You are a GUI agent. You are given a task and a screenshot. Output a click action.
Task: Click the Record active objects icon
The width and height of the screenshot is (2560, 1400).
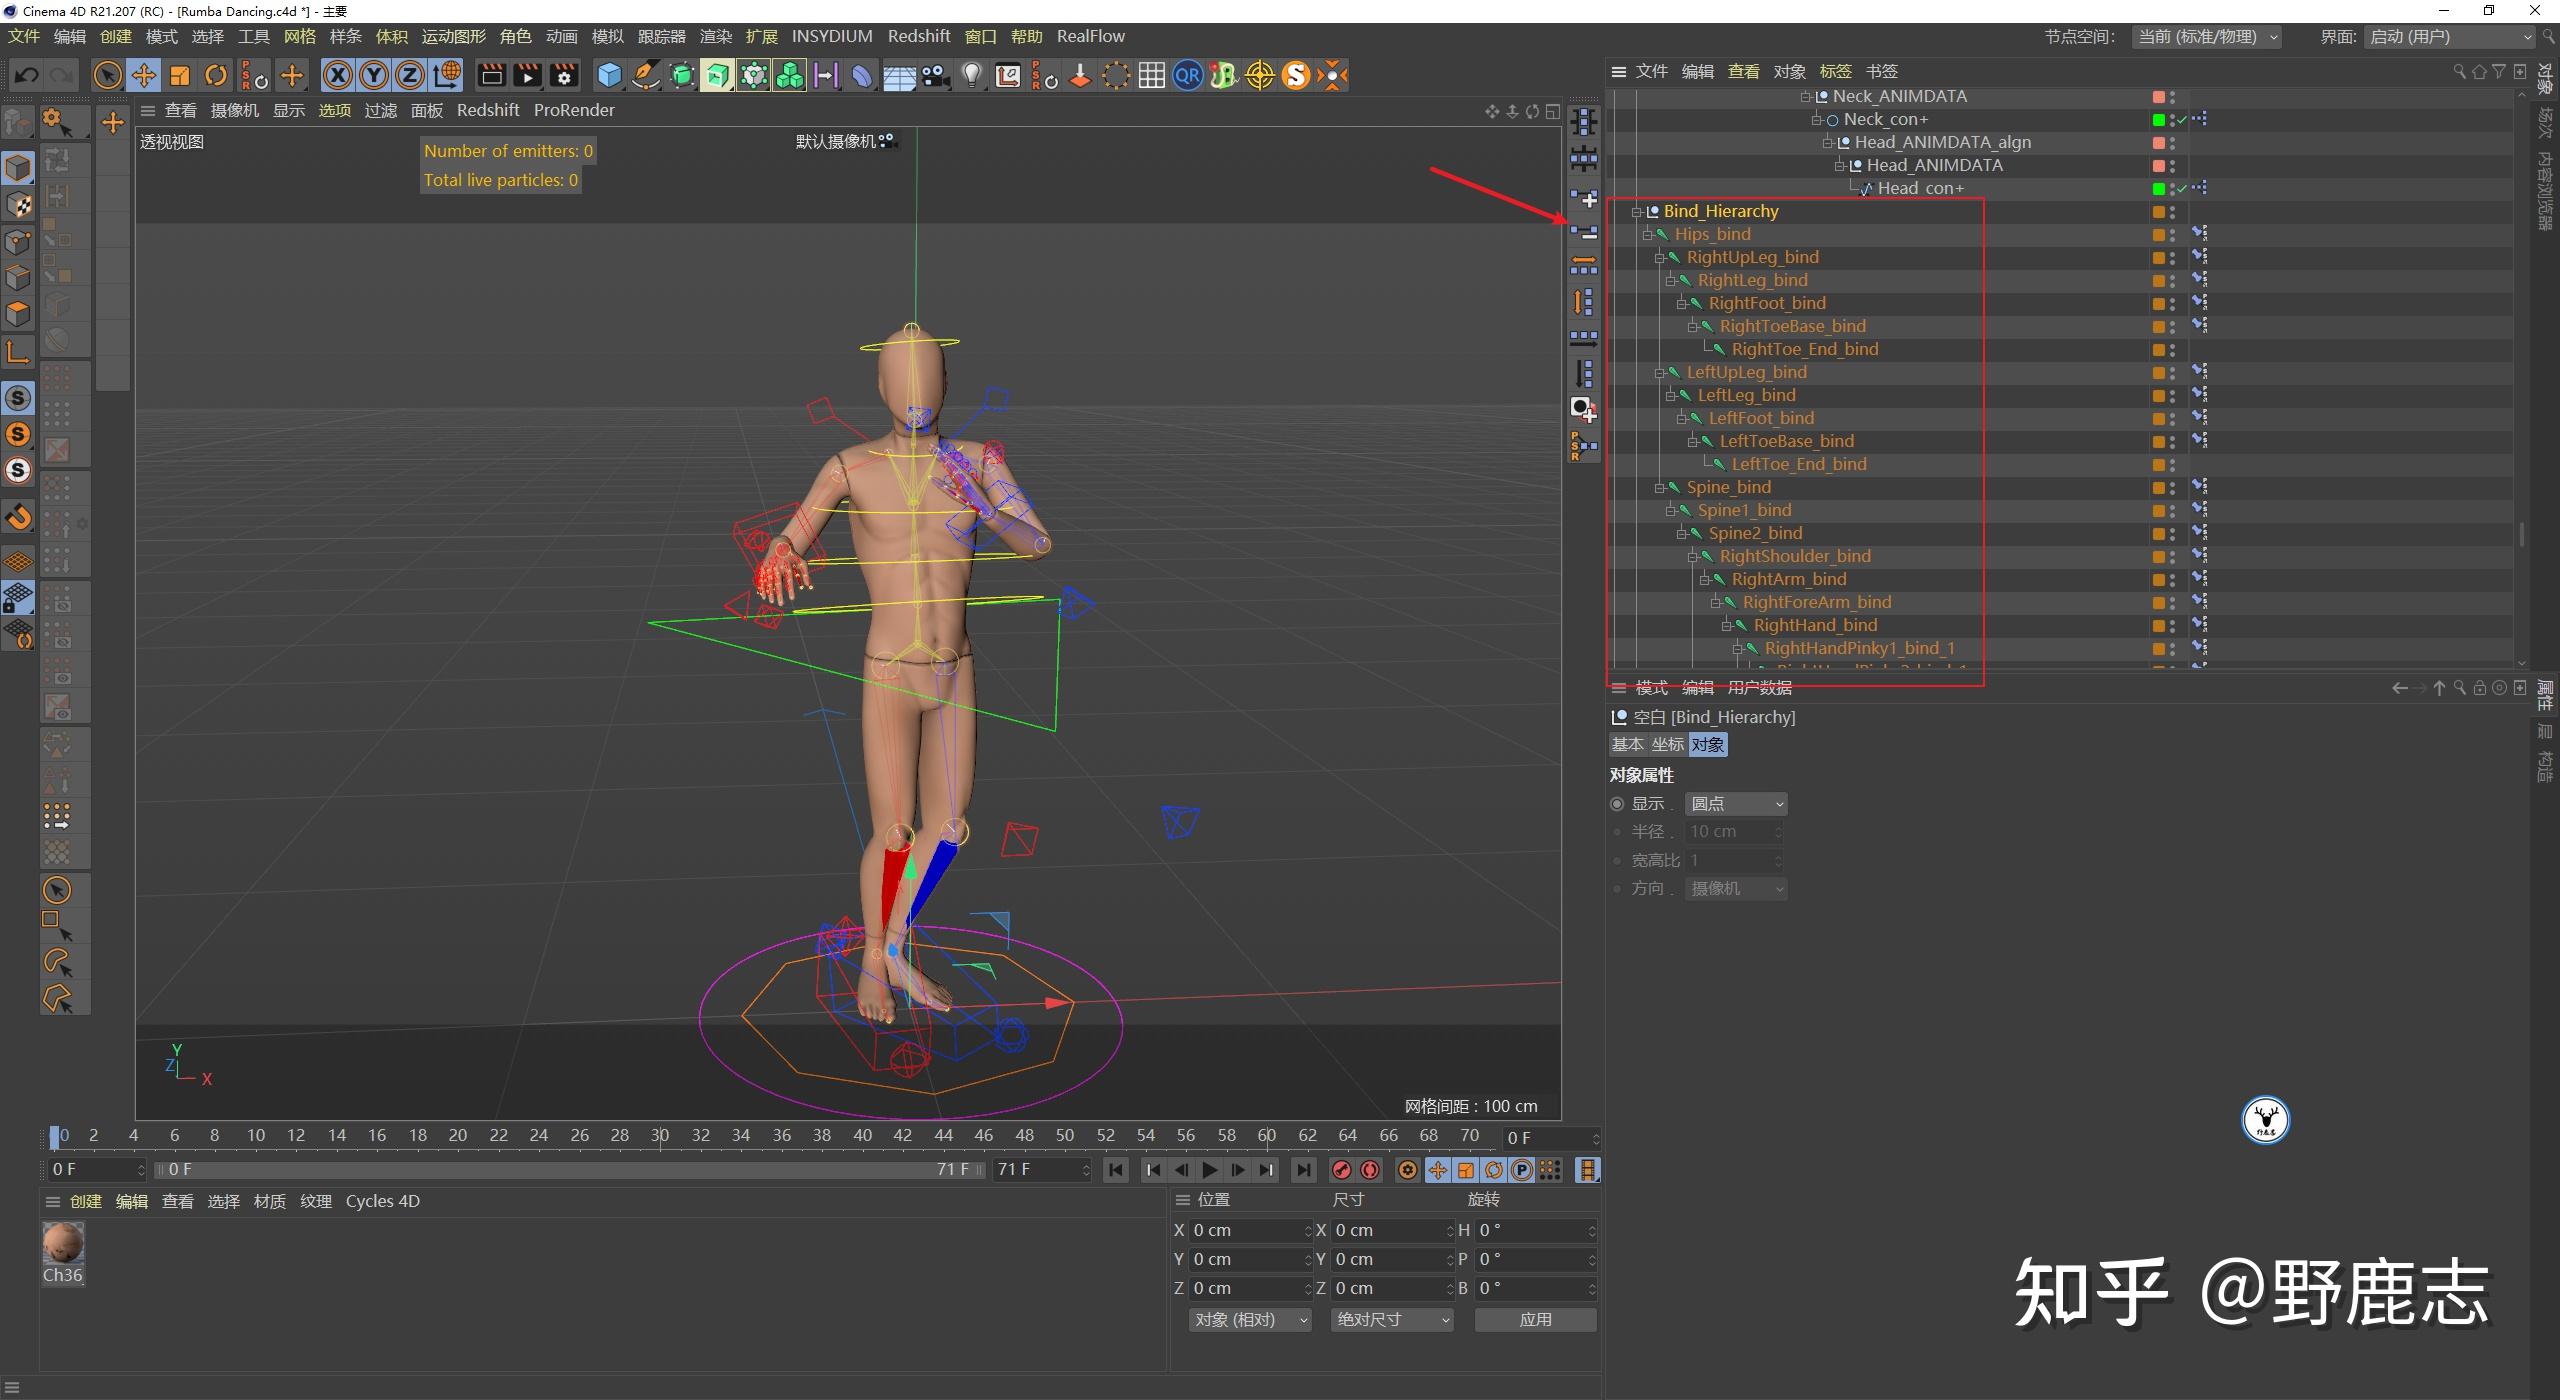pyautogui.click(x=1343, y=1171)
